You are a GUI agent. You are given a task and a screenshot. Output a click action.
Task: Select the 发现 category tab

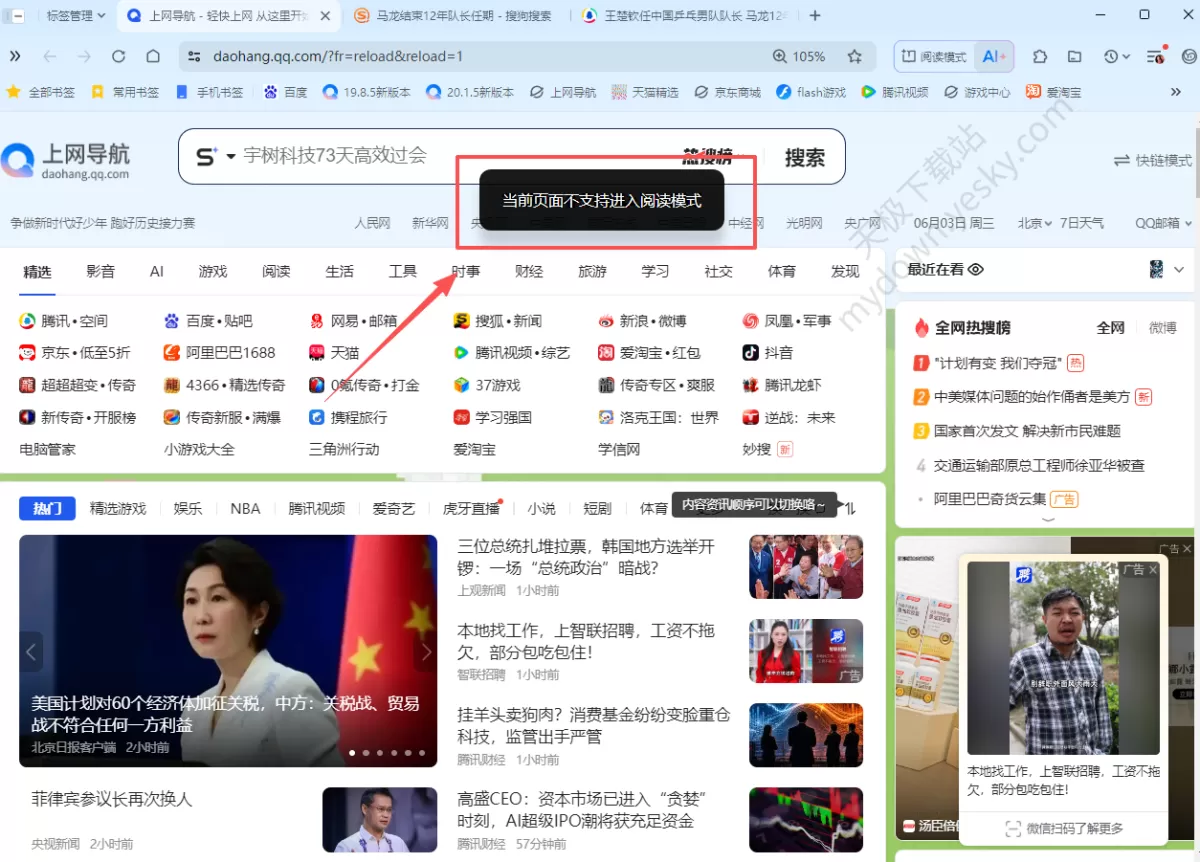[x=845, y=271]
